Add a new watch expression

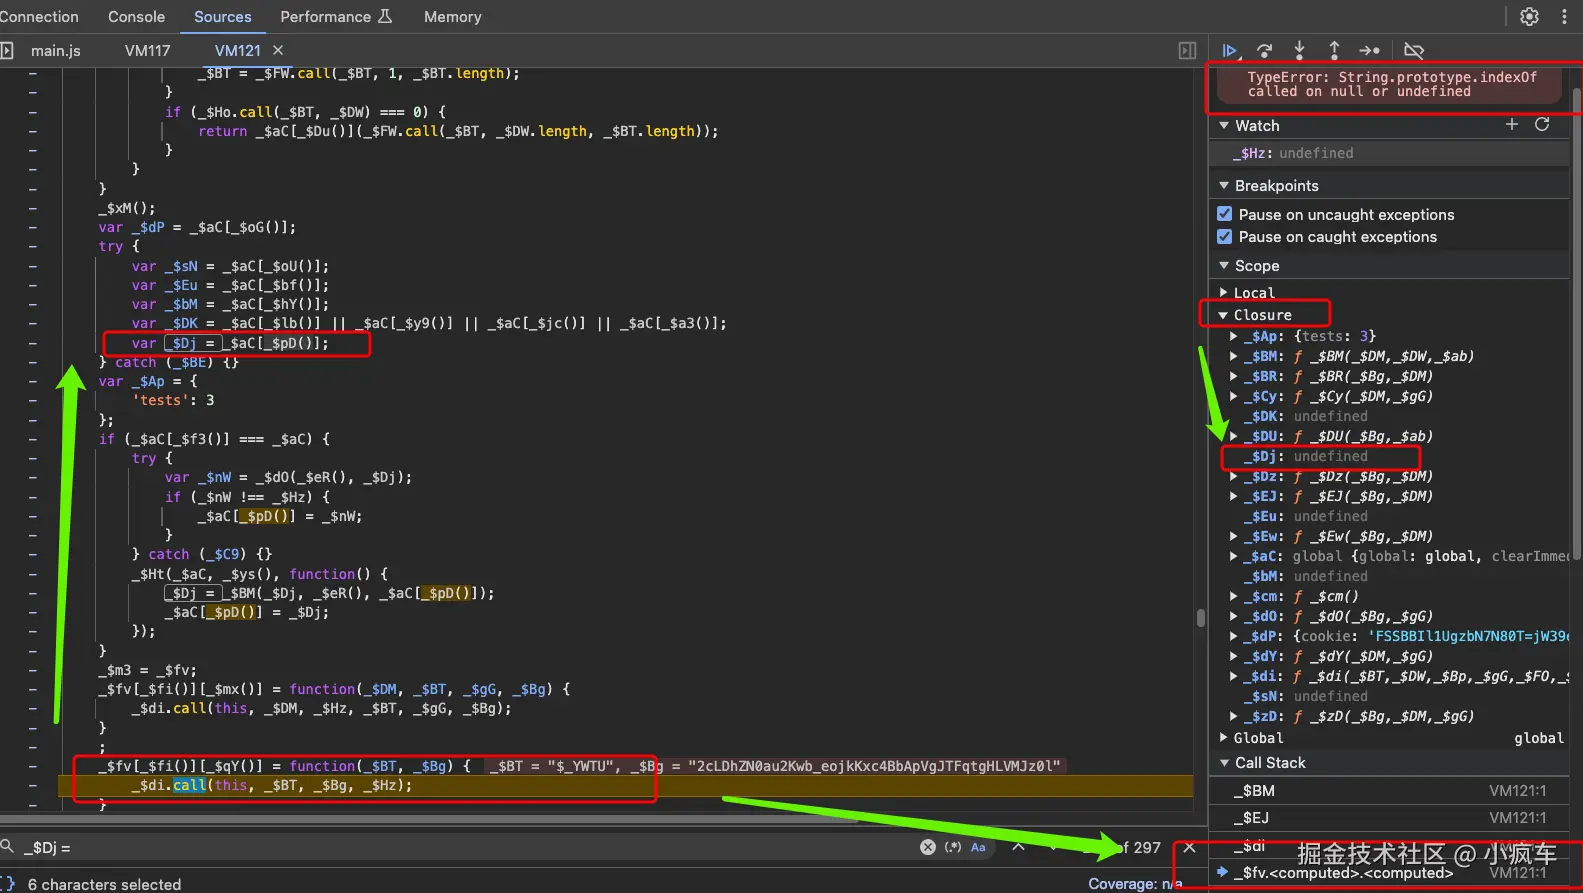(x=1512, y=124)
